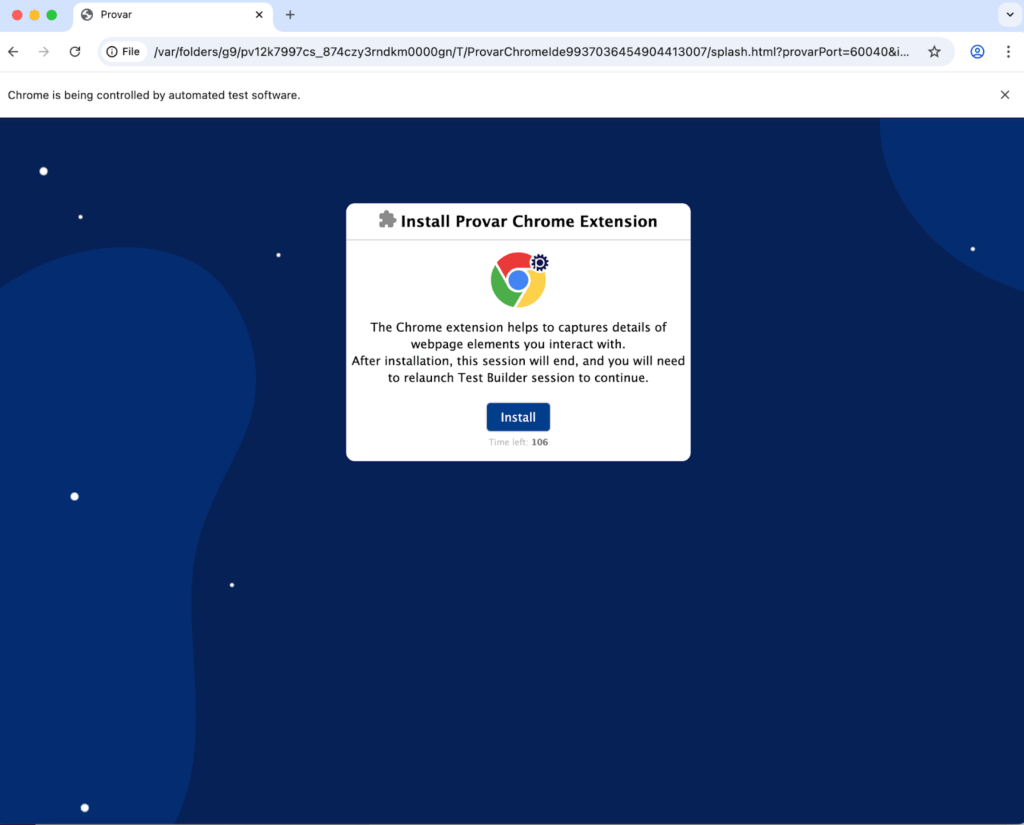Viewport: 1024px width, 825px height.
Task: Close the Provar tab
Action: [259, 14]
